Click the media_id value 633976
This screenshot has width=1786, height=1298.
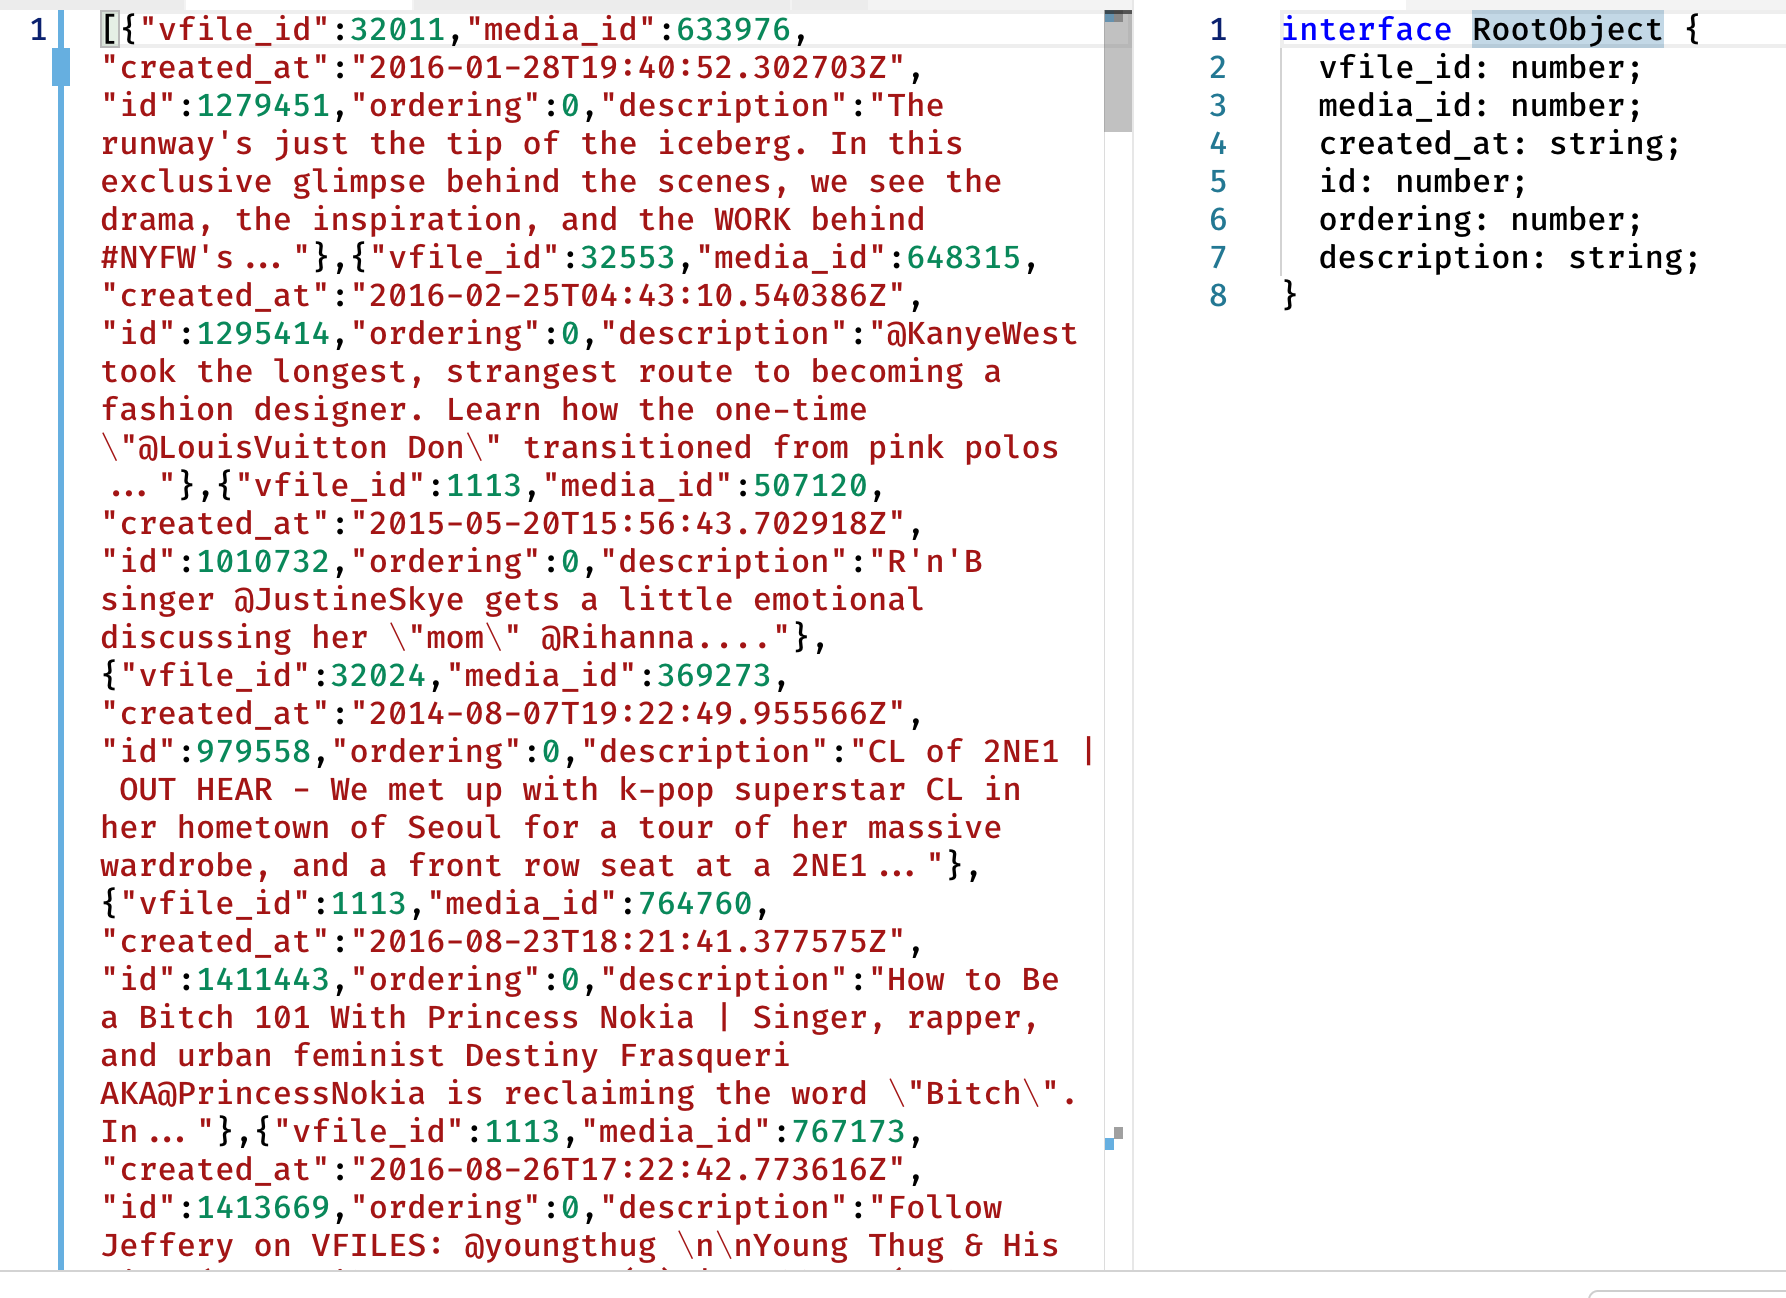pyautogui.click(x=733, y=30)
